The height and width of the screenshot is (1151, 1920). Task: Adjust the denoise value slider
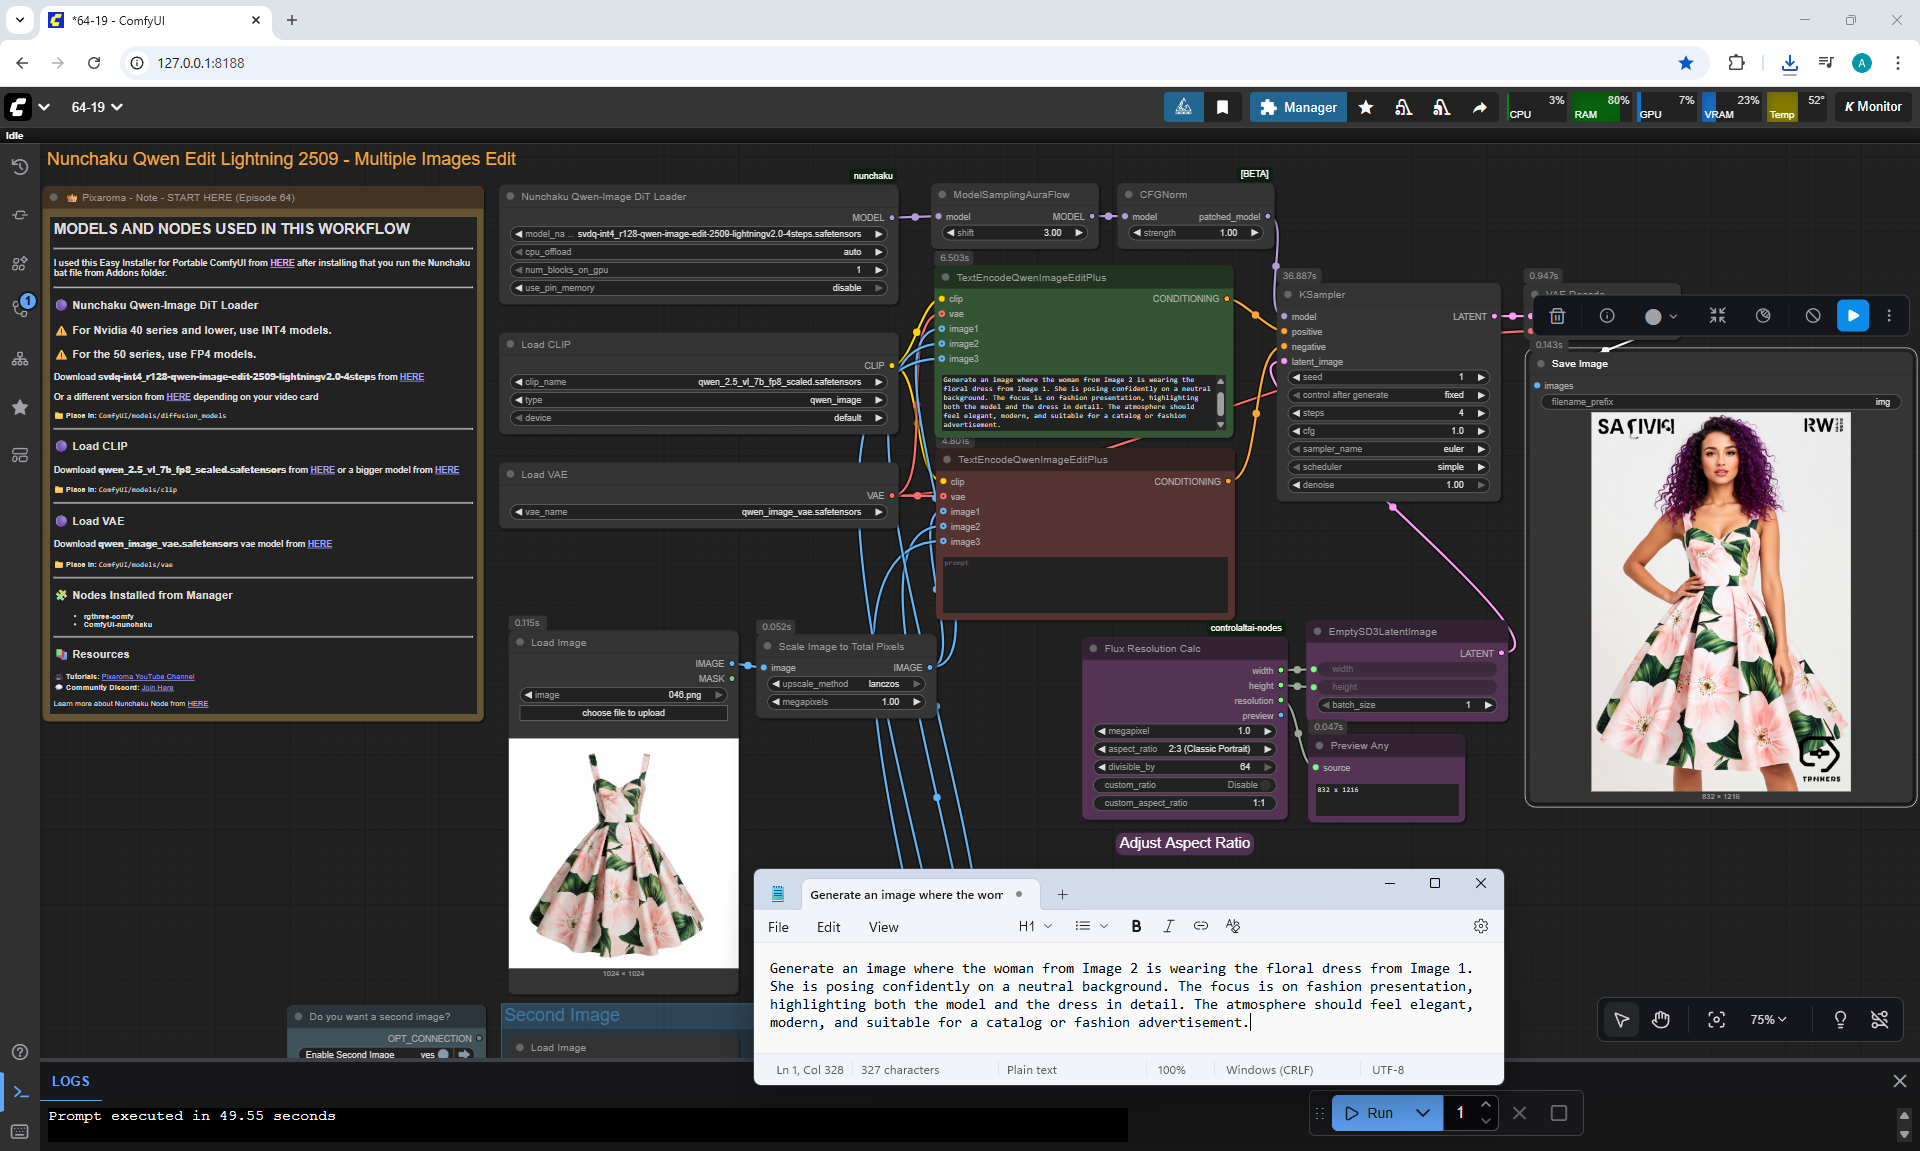(x=1389, y=485)
